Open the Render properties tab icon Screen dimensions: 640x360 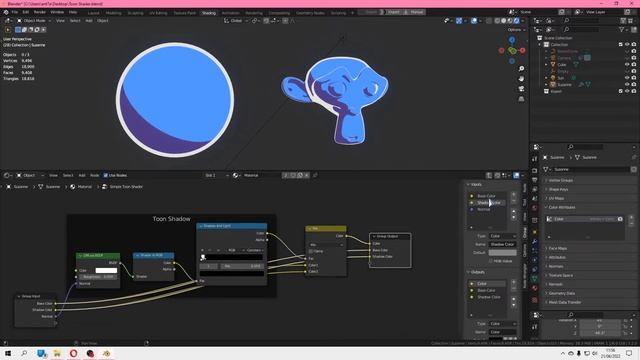534,170
